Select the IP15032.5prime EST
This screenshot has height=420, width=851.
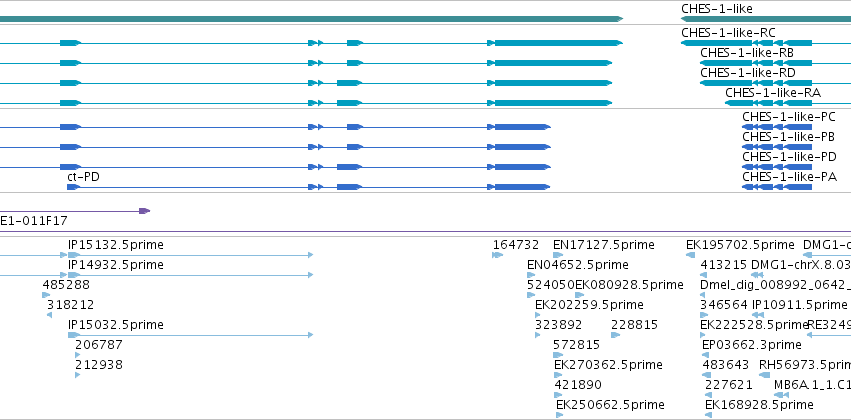coord(116,325)
